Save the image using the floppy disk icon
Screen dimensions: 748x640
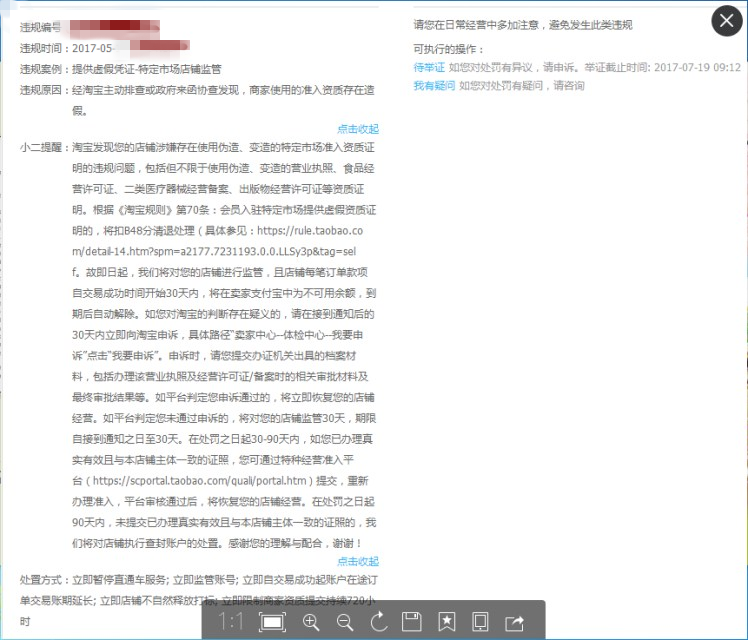click(x=412, y=622)
